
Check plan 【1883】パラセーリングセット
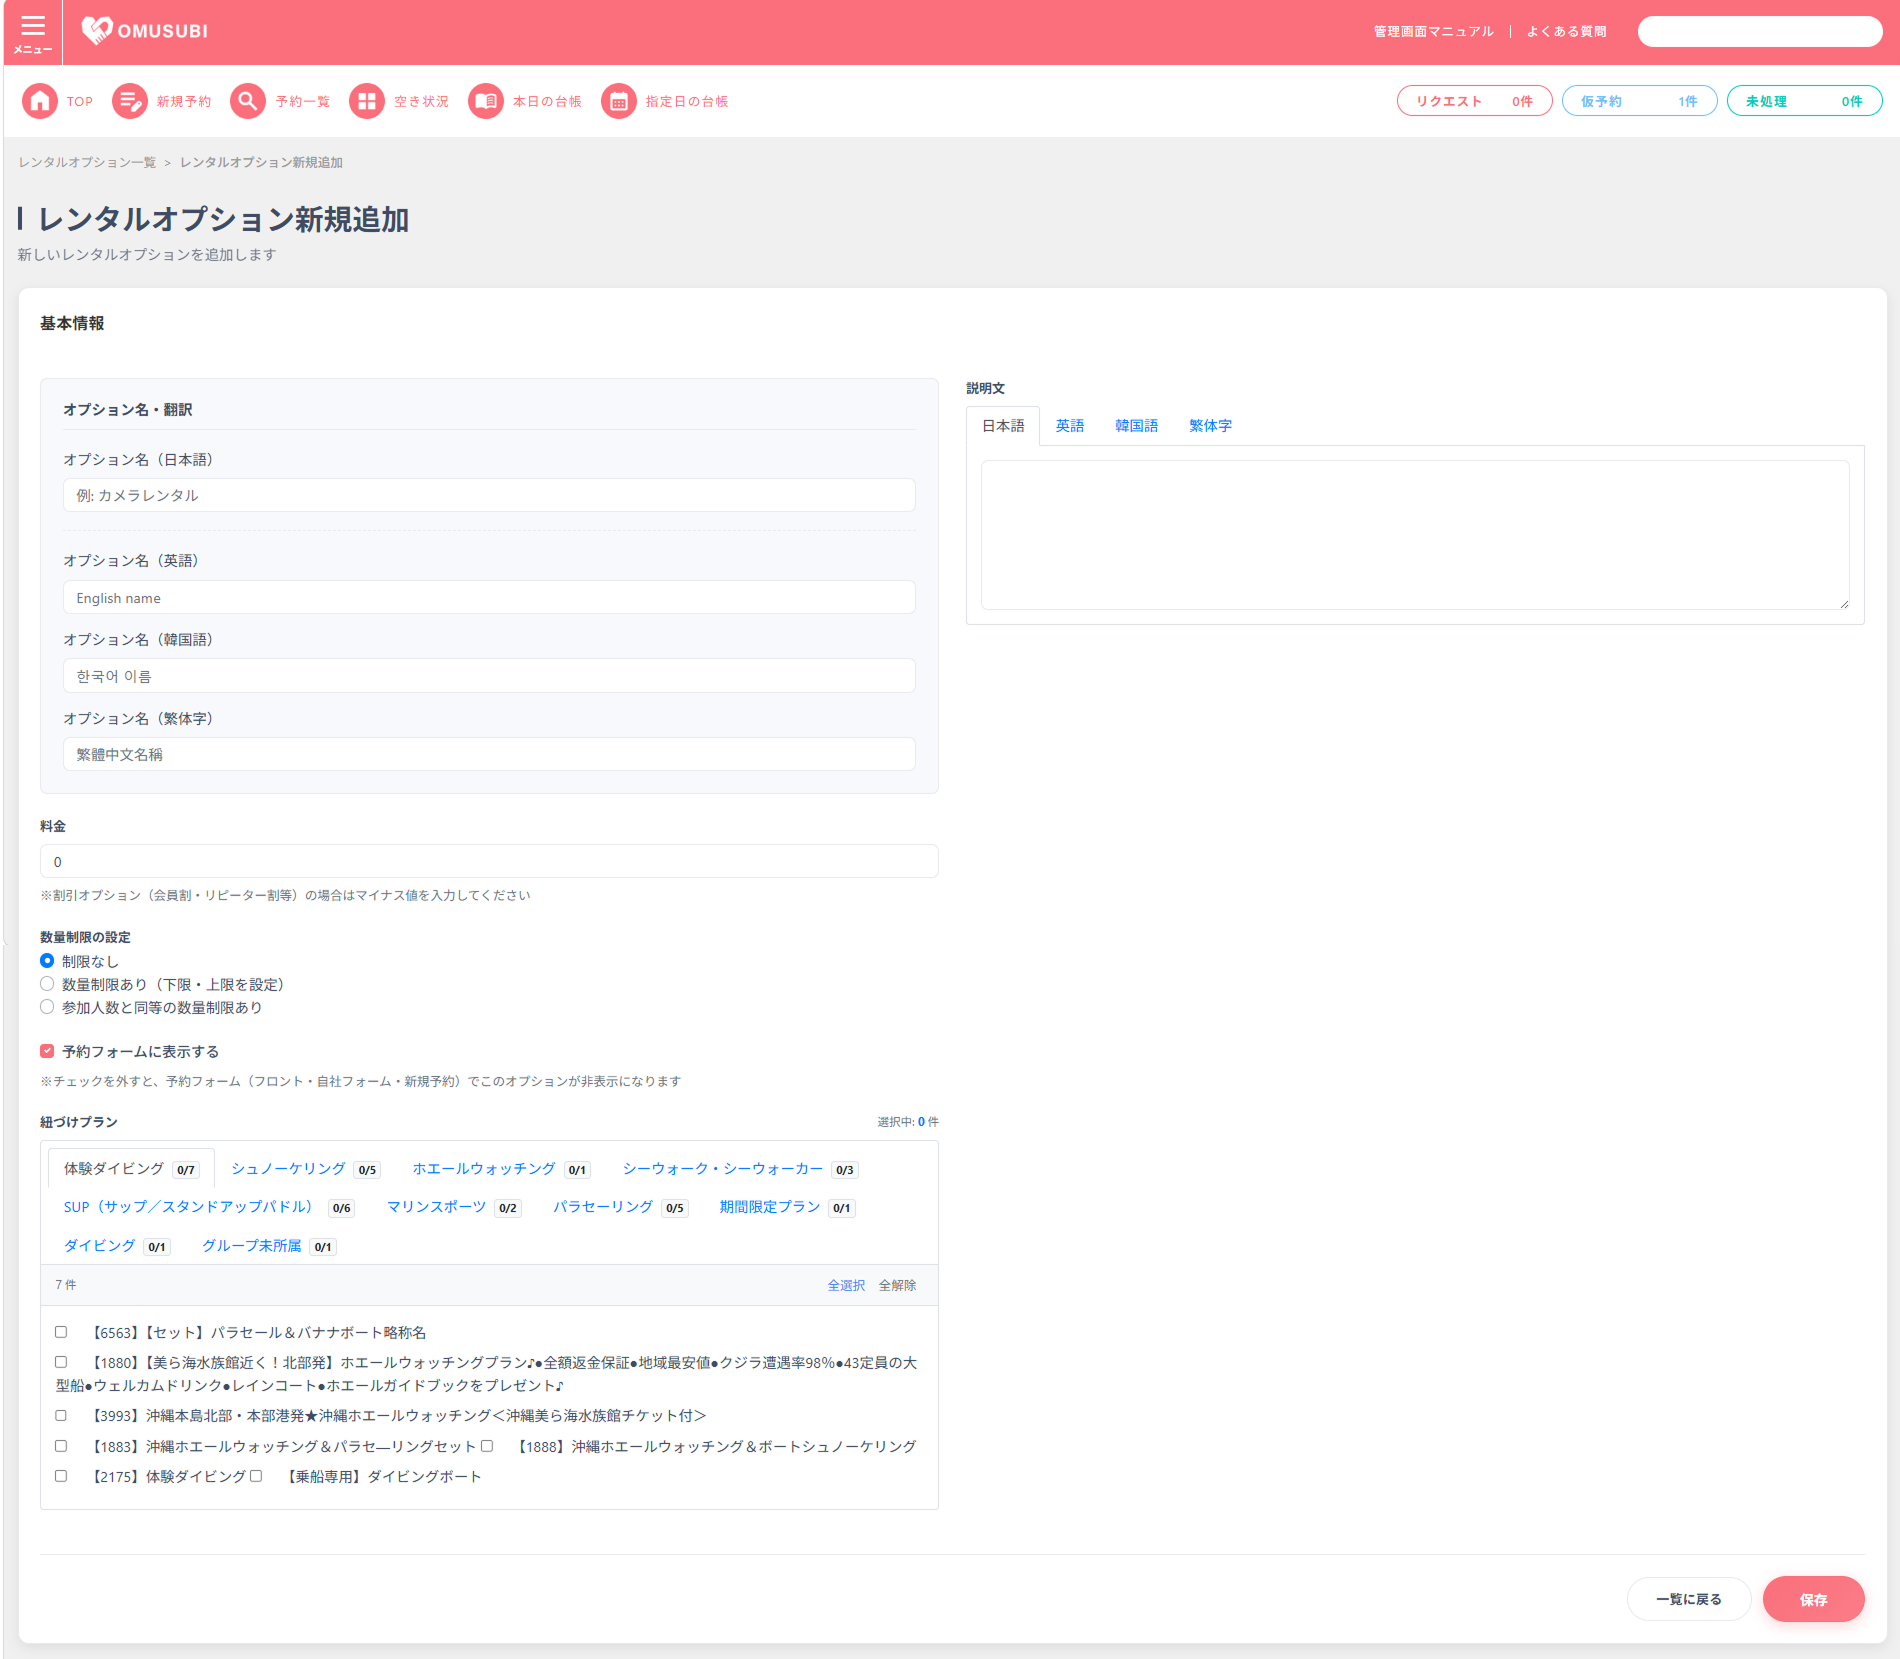[x=61, y=1446]
